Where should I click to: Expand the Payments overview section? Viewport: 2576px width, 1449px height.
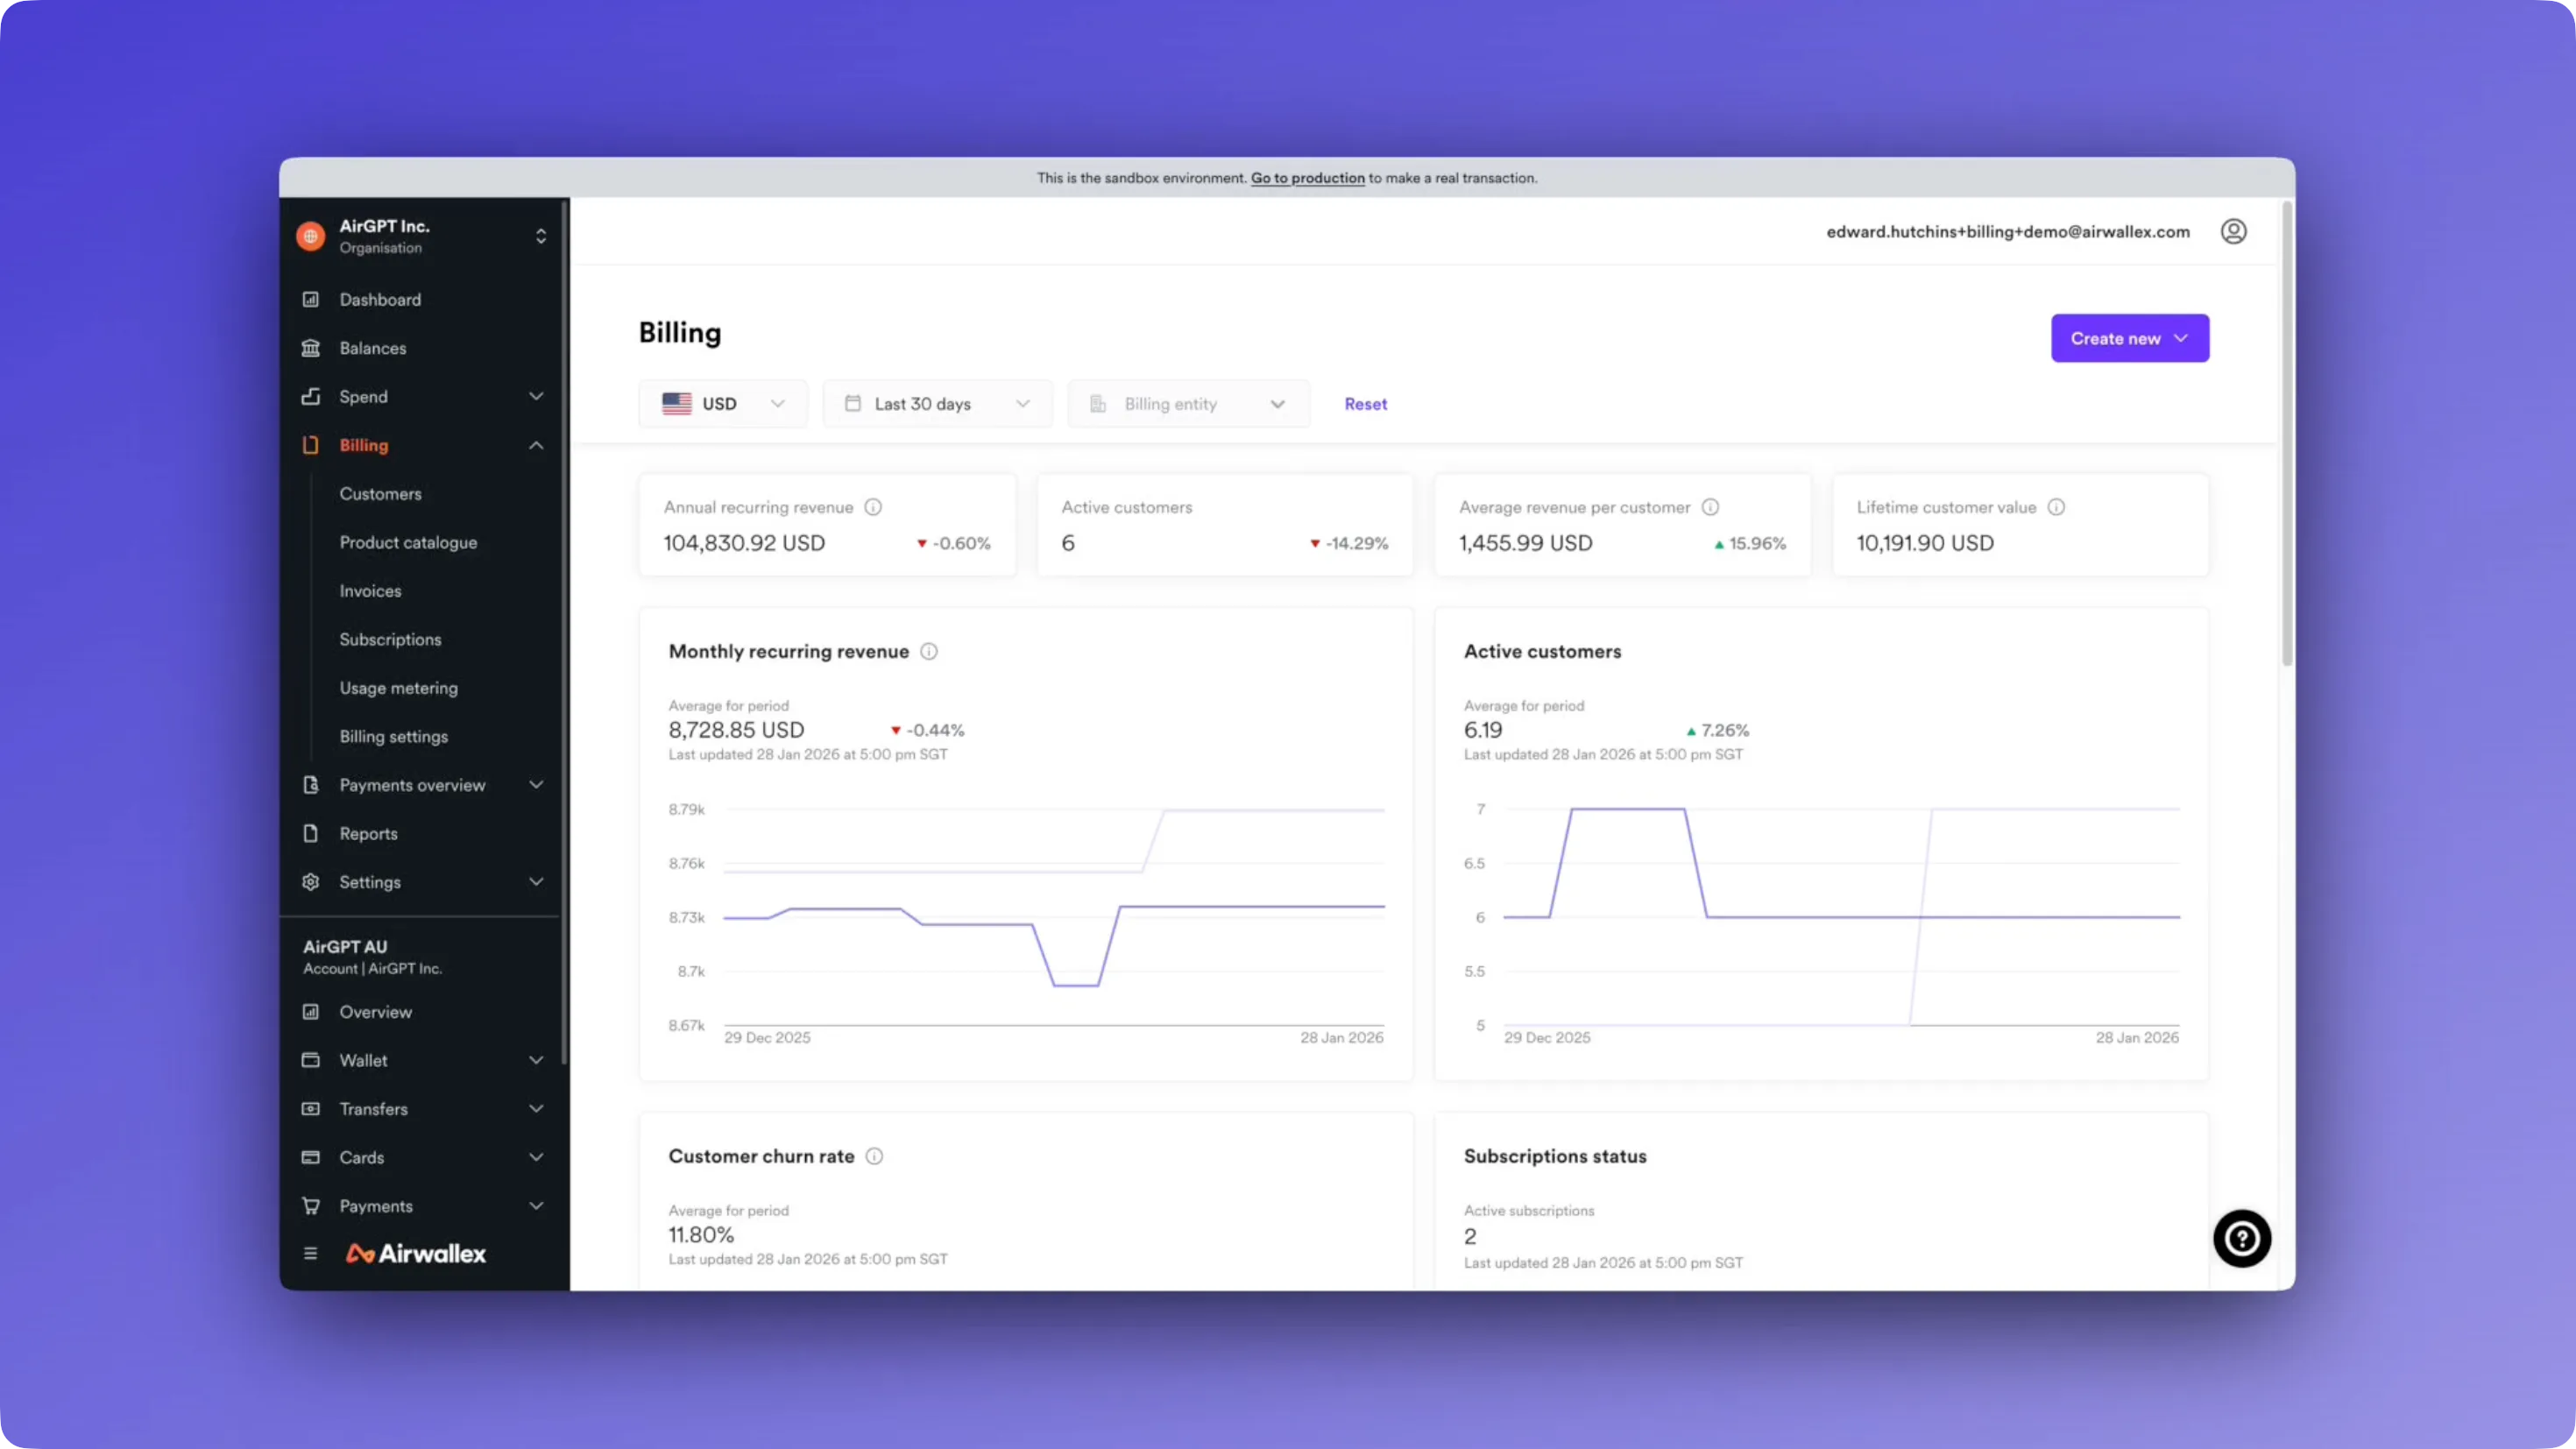pyautogui.click(x=536, y=785)
